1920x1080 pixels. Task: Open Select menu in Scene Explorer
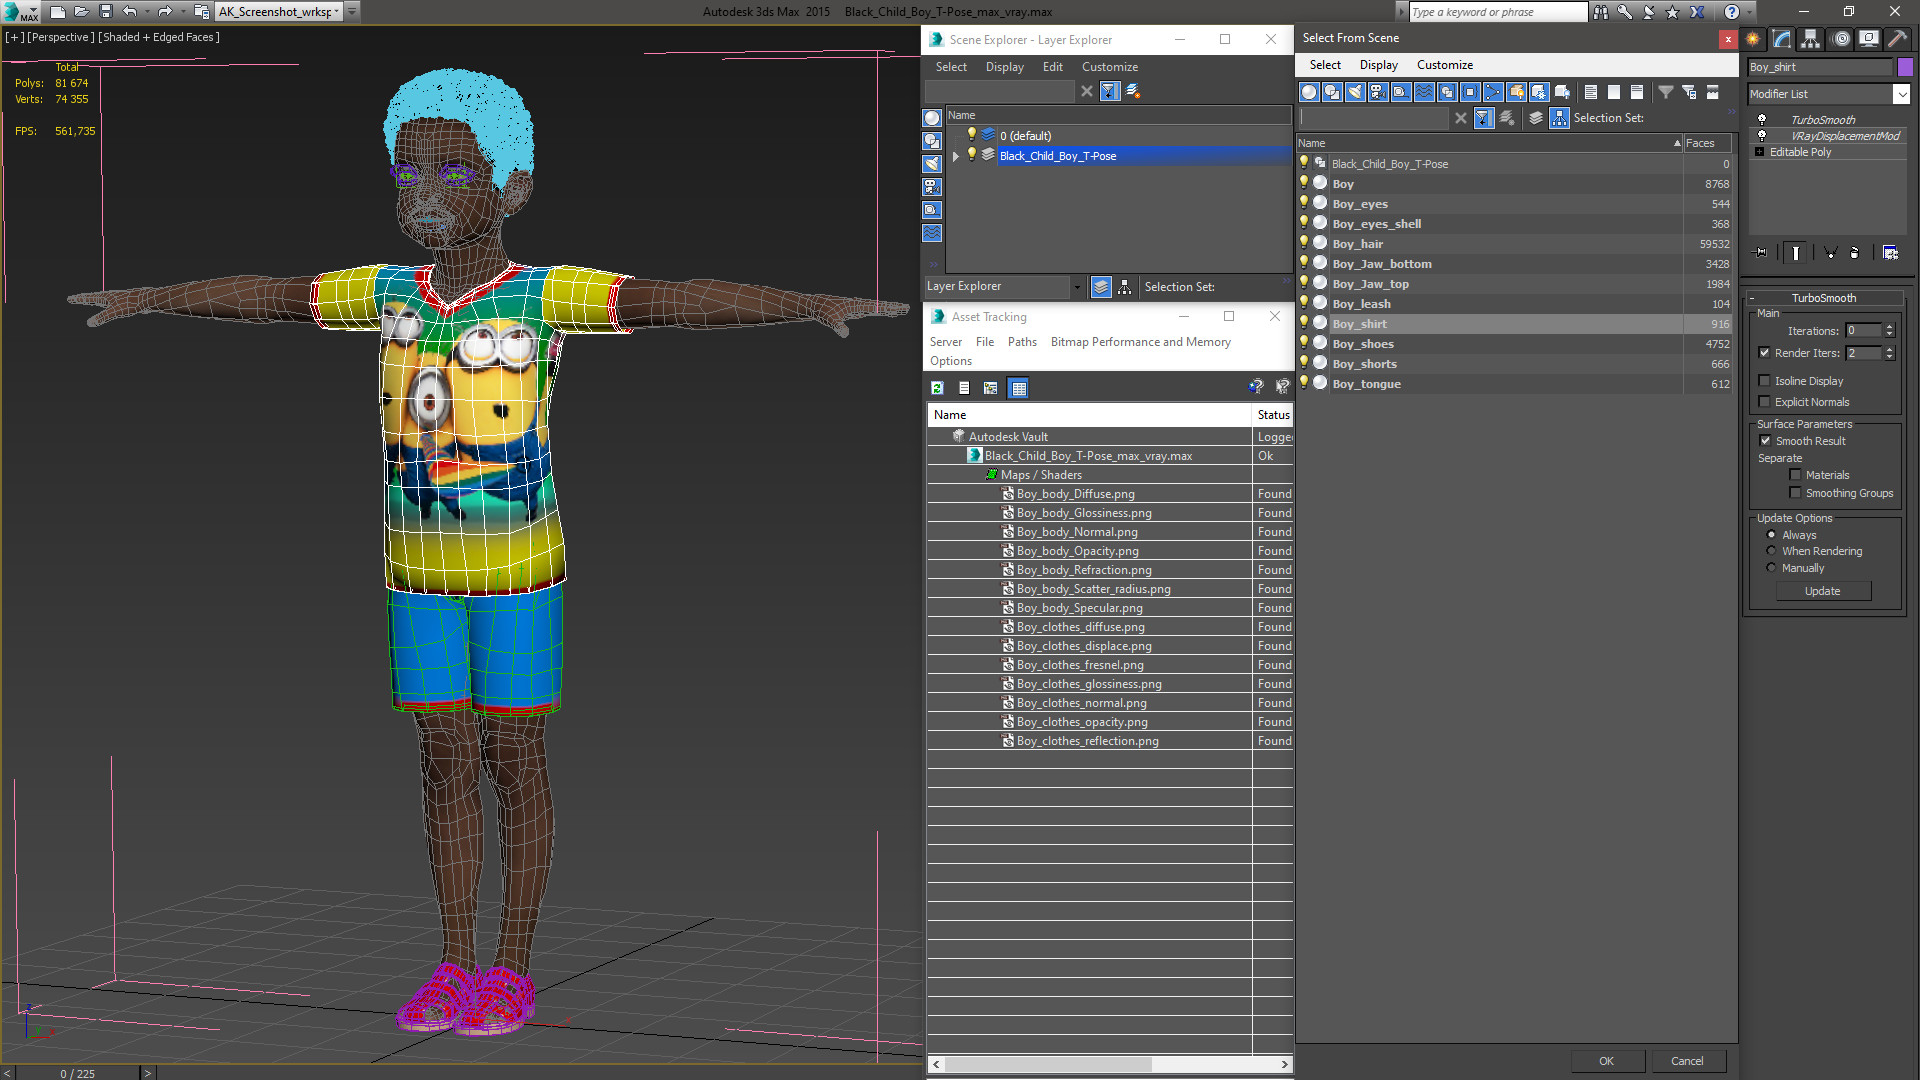click(951, 67)
